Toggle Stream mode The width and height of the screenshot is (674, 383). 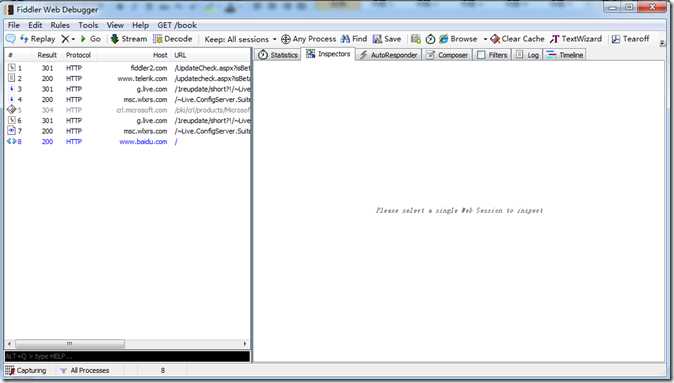(x=129, y=39)
